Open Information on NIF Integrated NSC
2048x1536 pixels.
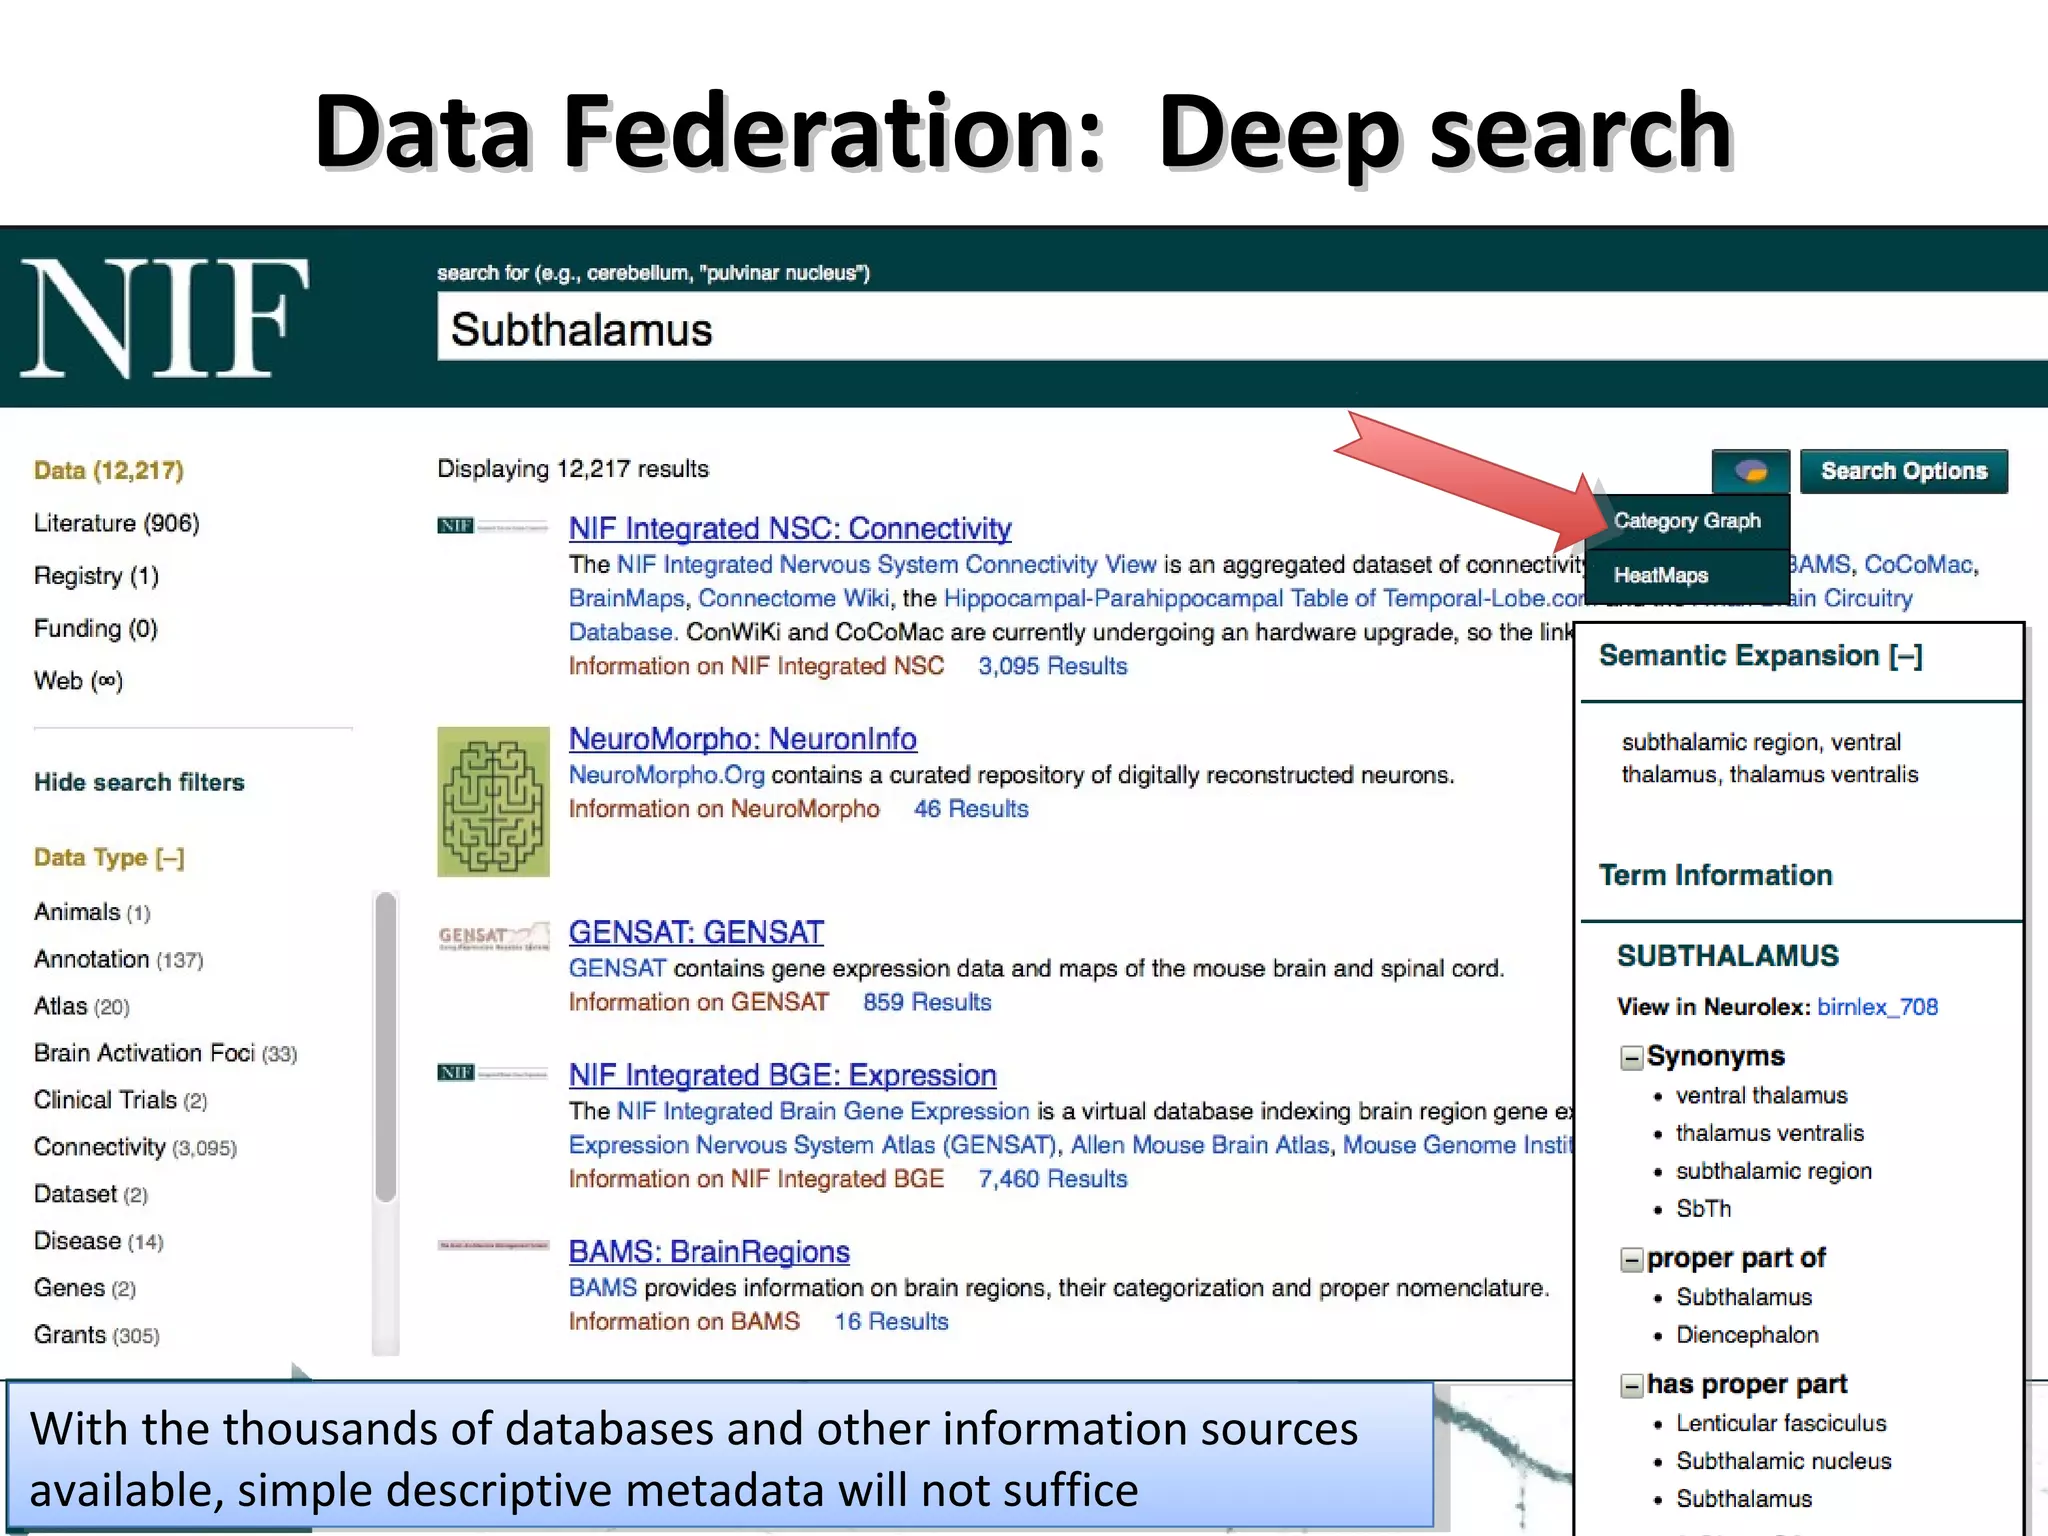[x=756, y=666]
